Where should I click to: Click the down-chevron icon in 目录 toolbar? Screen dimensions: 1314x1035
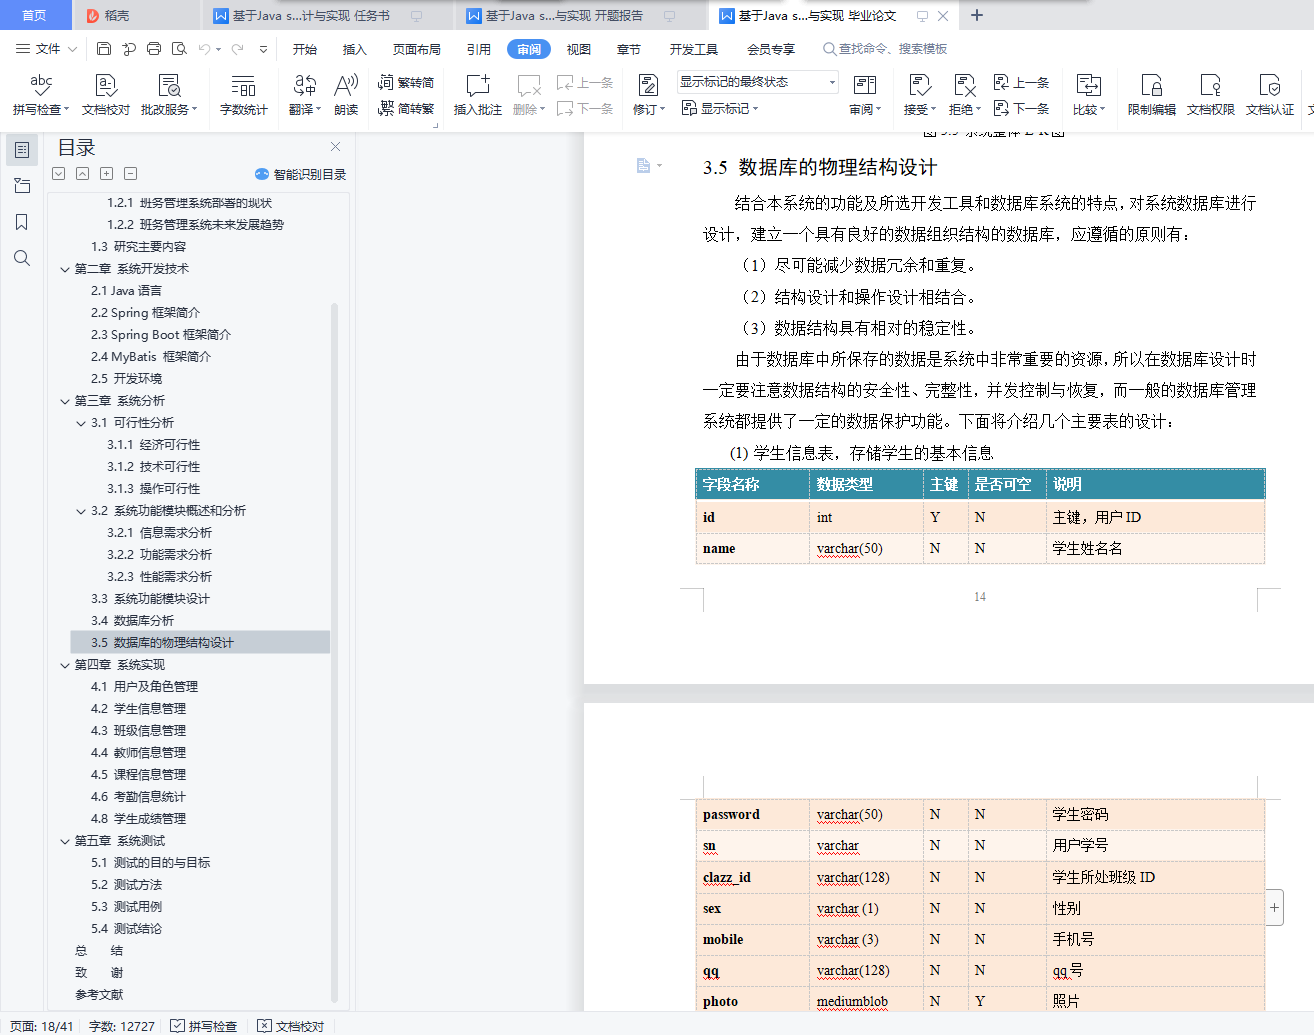pyautogui.click(x=59, y=173)
